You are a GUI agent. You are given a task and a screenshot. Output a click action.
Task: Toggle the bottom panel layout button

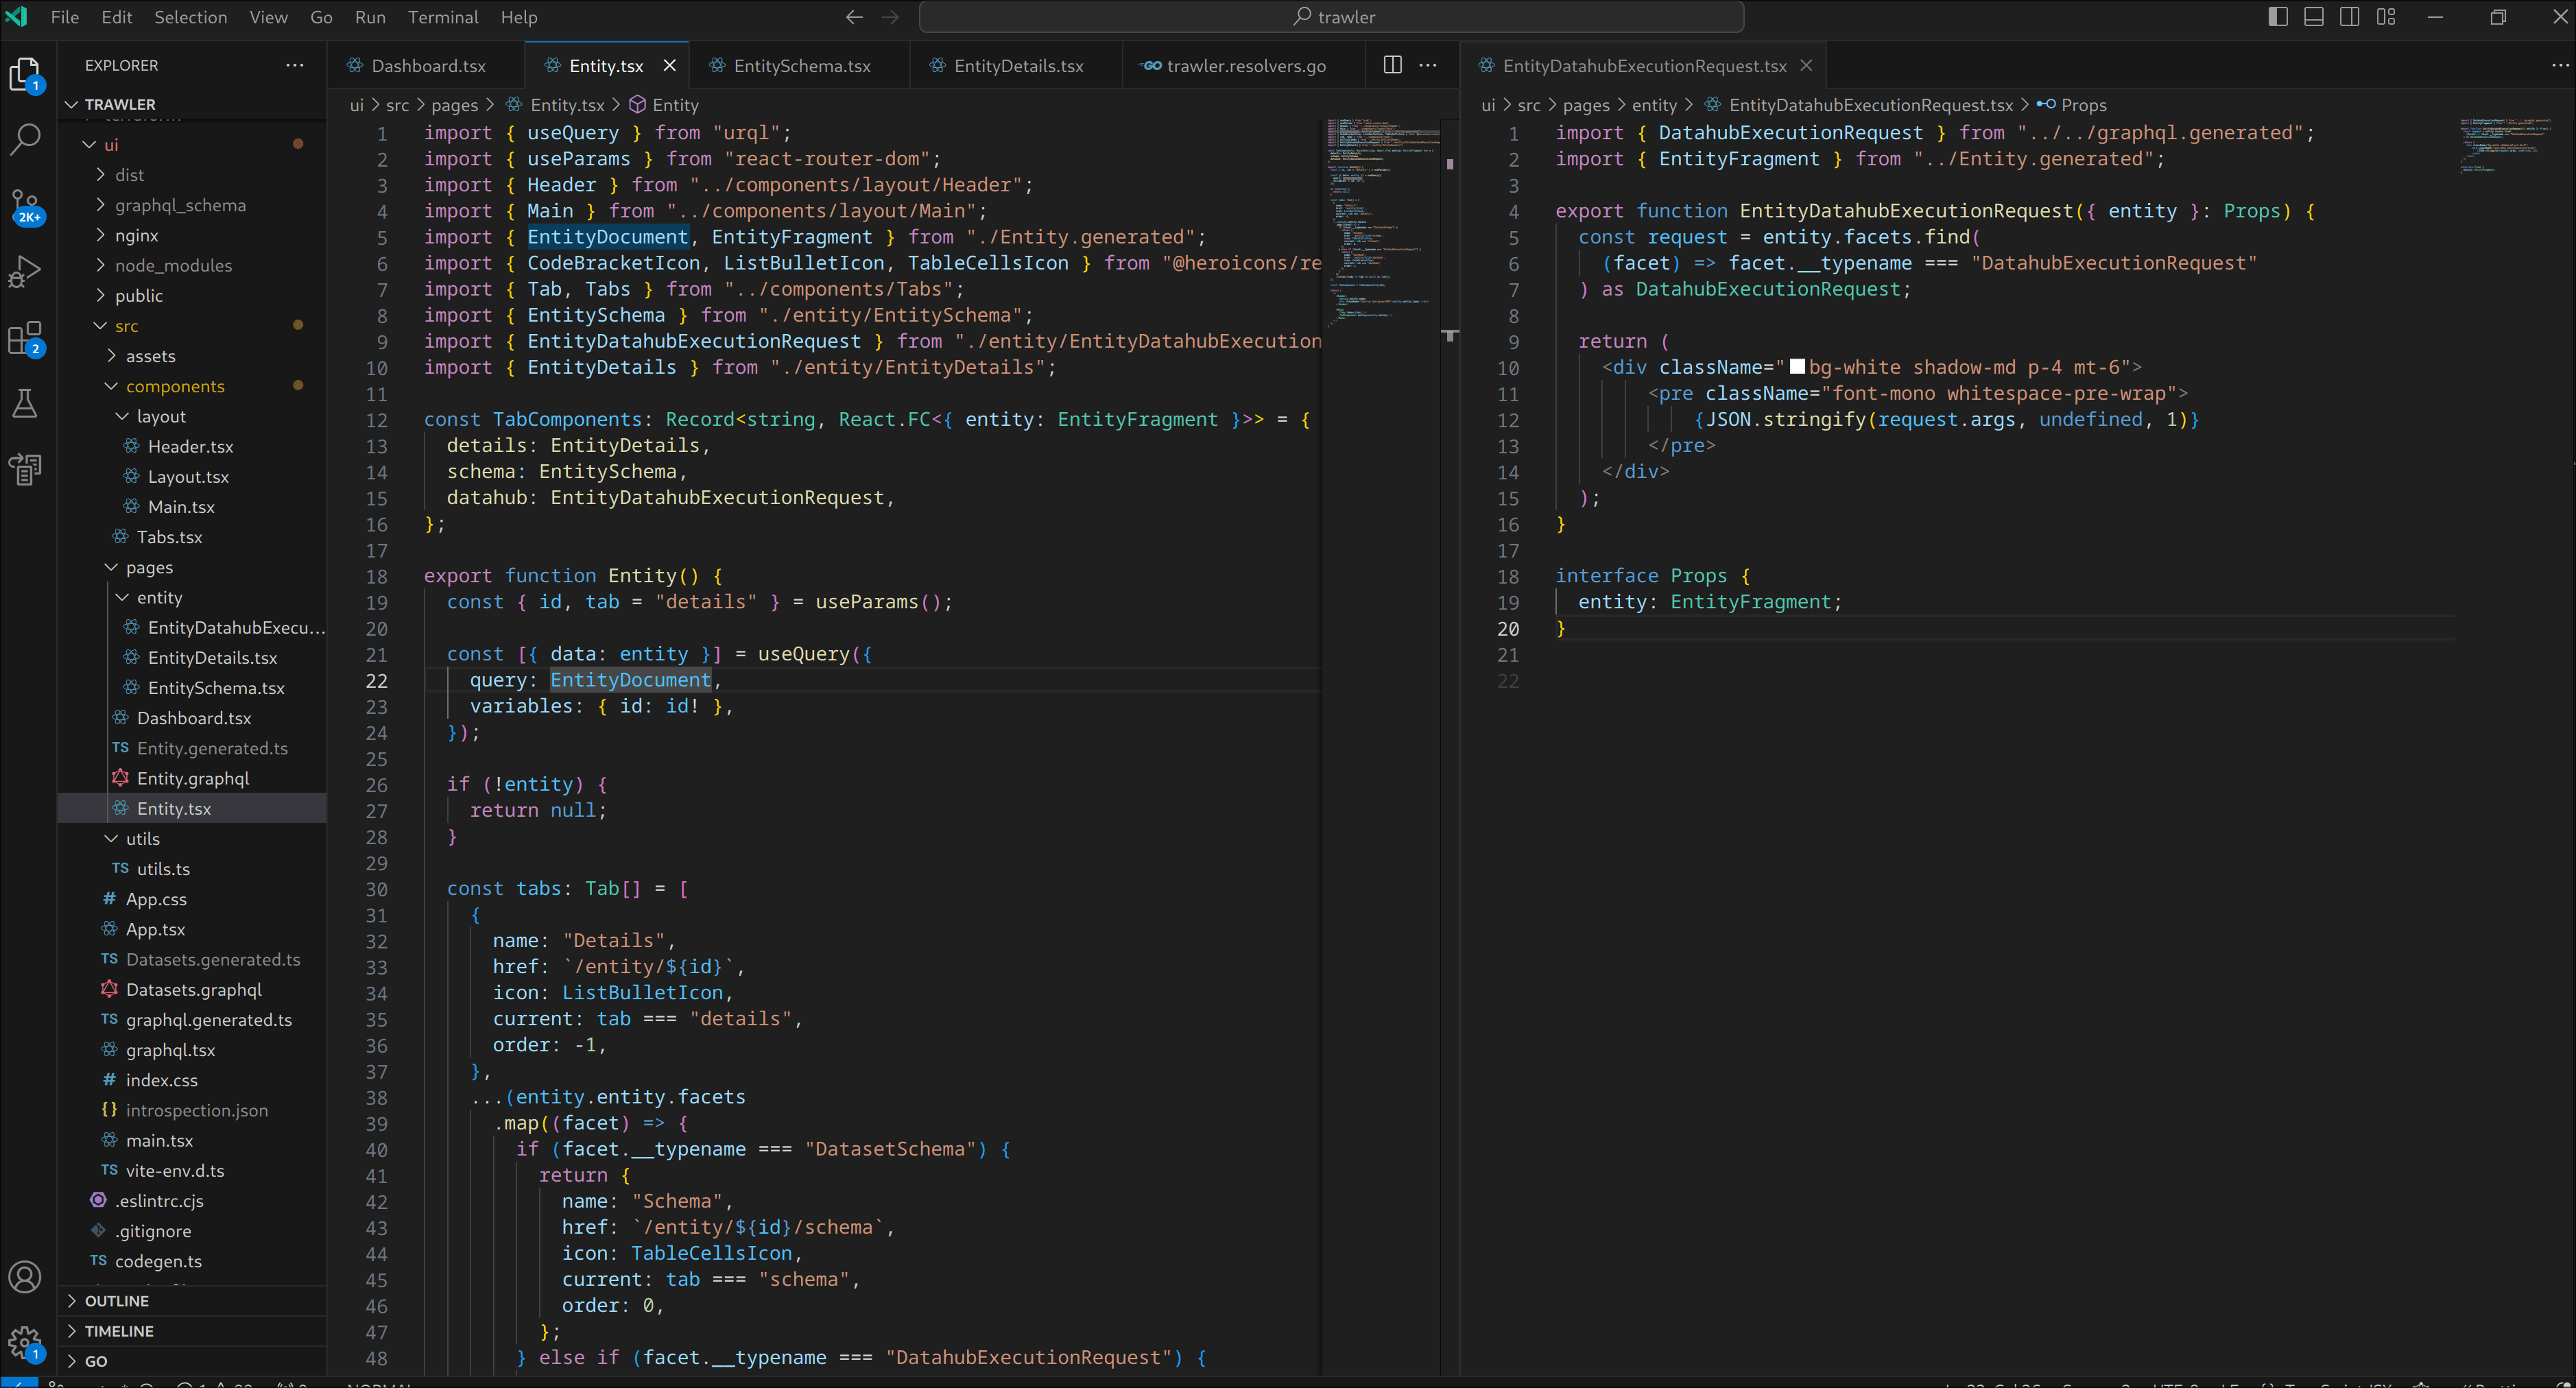[2314, 17]
